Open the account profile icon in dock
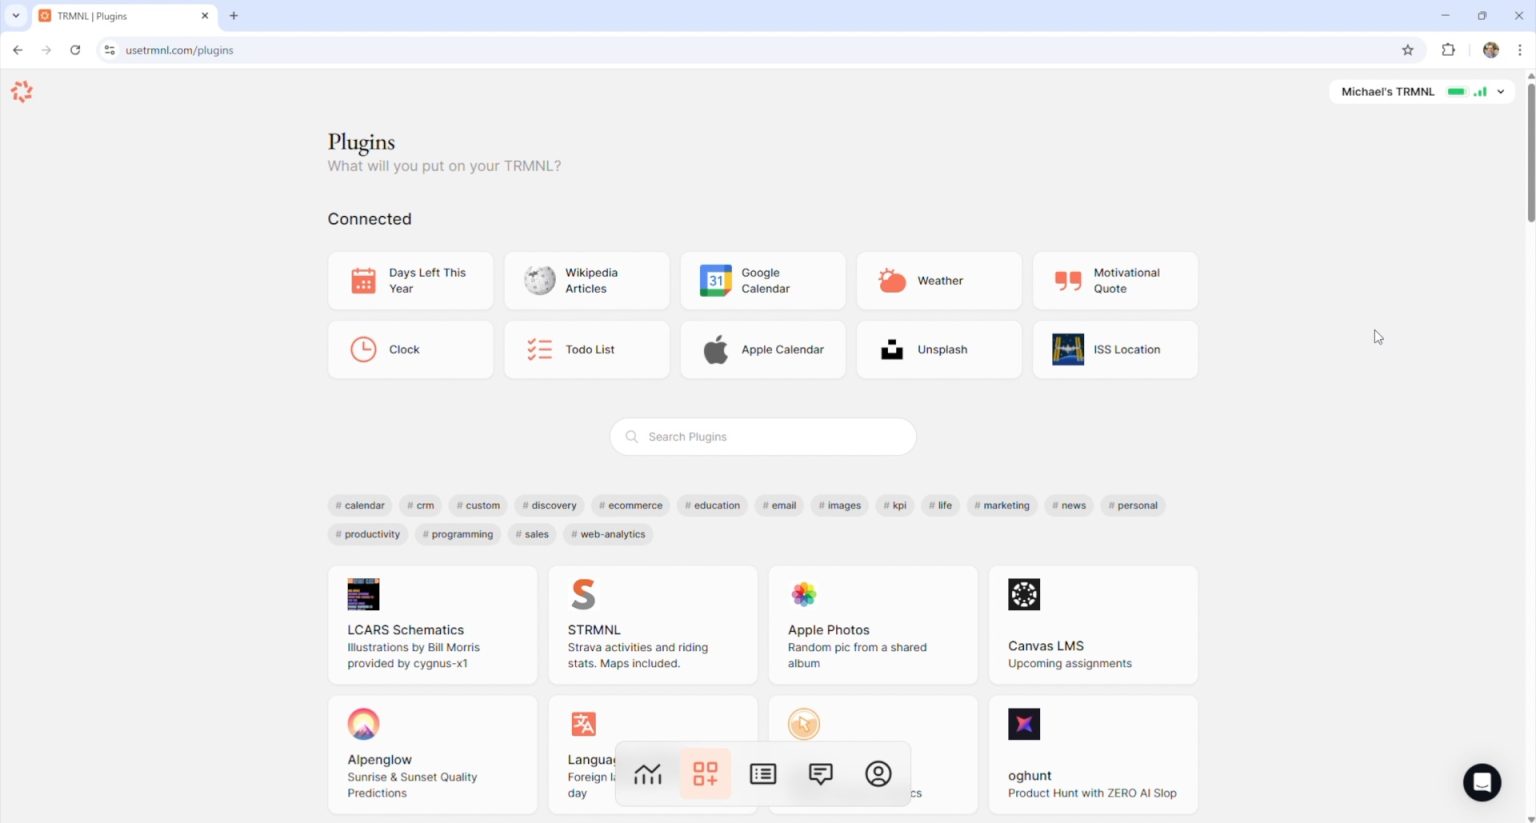 878,774
